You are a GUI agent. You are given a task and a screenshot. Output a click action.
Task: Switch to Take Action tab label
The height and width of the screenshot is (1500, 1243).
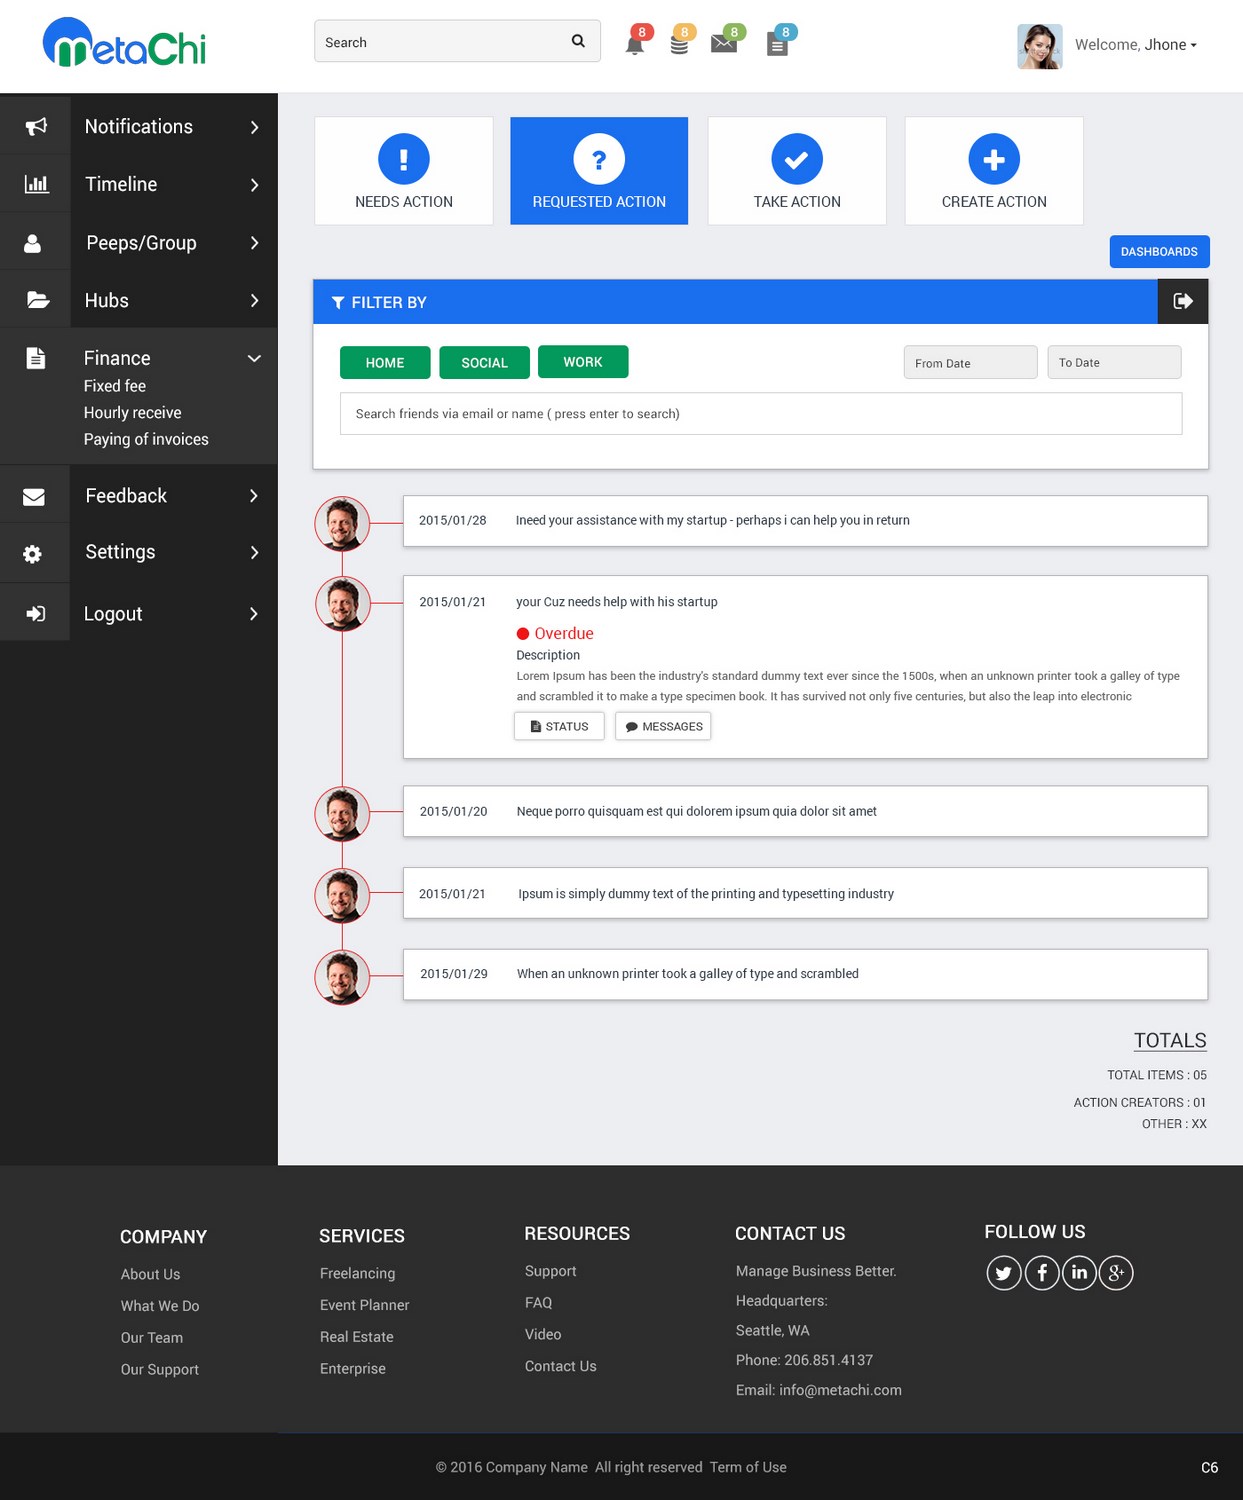[797, 202]
